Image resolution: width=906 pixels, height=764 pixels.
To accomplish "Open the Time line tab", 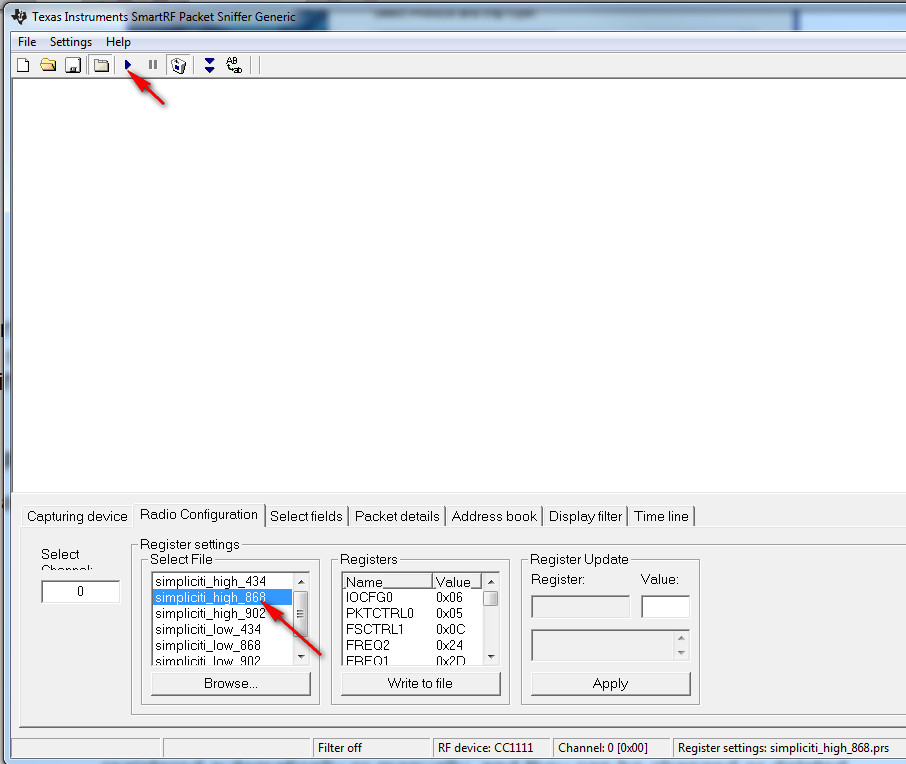I will (661, 516).
